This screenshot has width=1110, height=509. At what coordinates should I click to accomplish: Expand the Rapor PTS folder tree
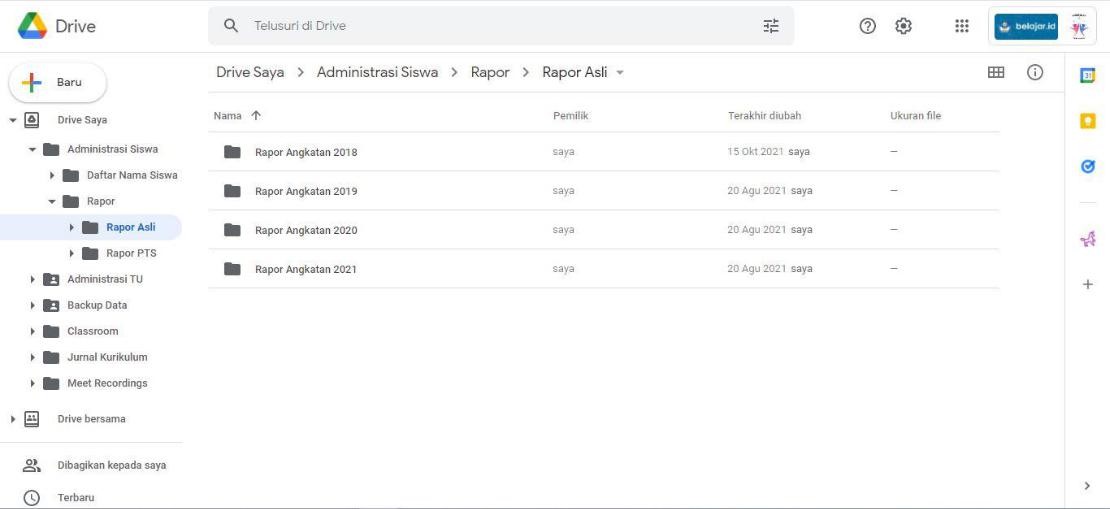click(72, 254)
